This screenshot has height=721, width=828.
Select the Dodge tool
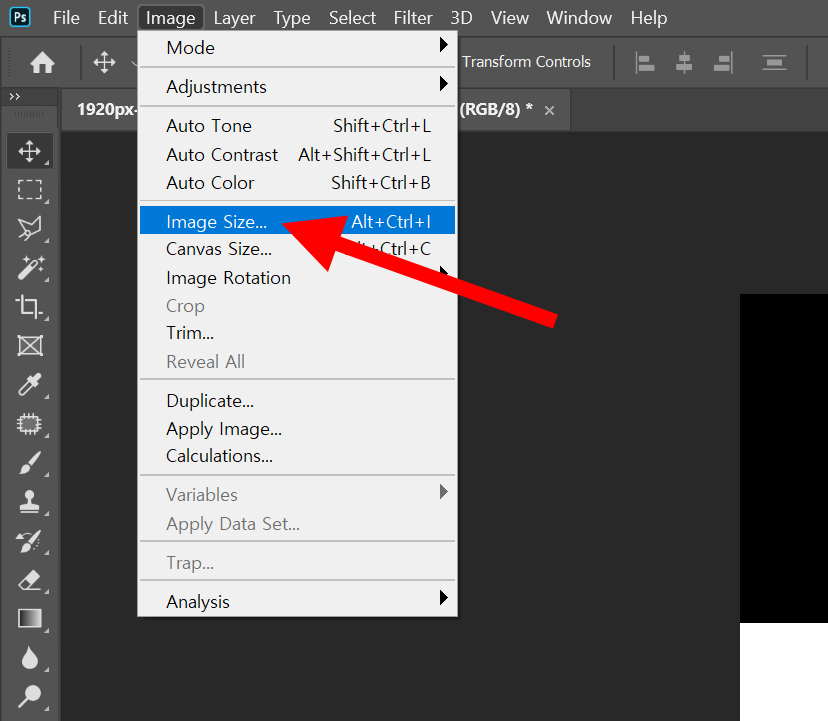[30, 696]
